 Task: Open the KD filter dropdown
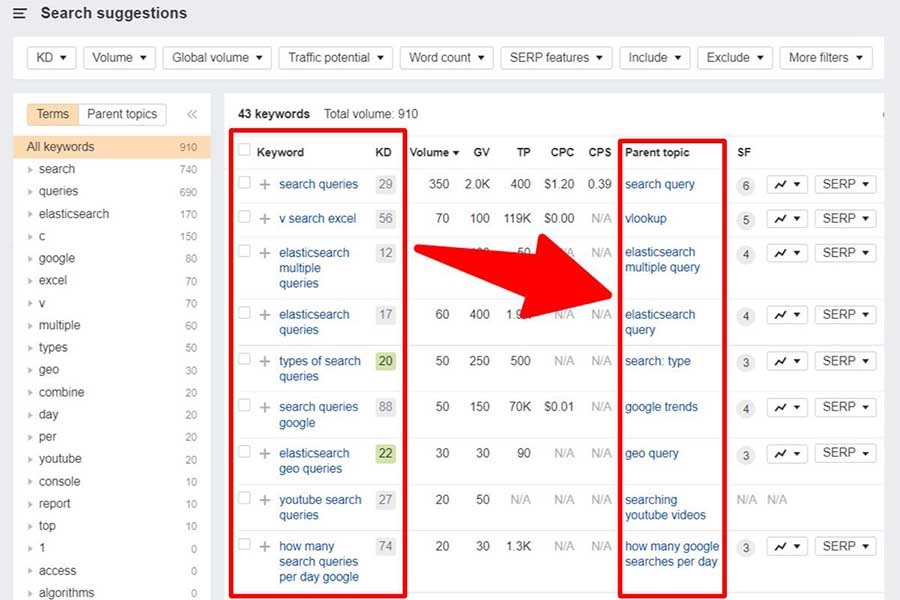pos(50,57)
